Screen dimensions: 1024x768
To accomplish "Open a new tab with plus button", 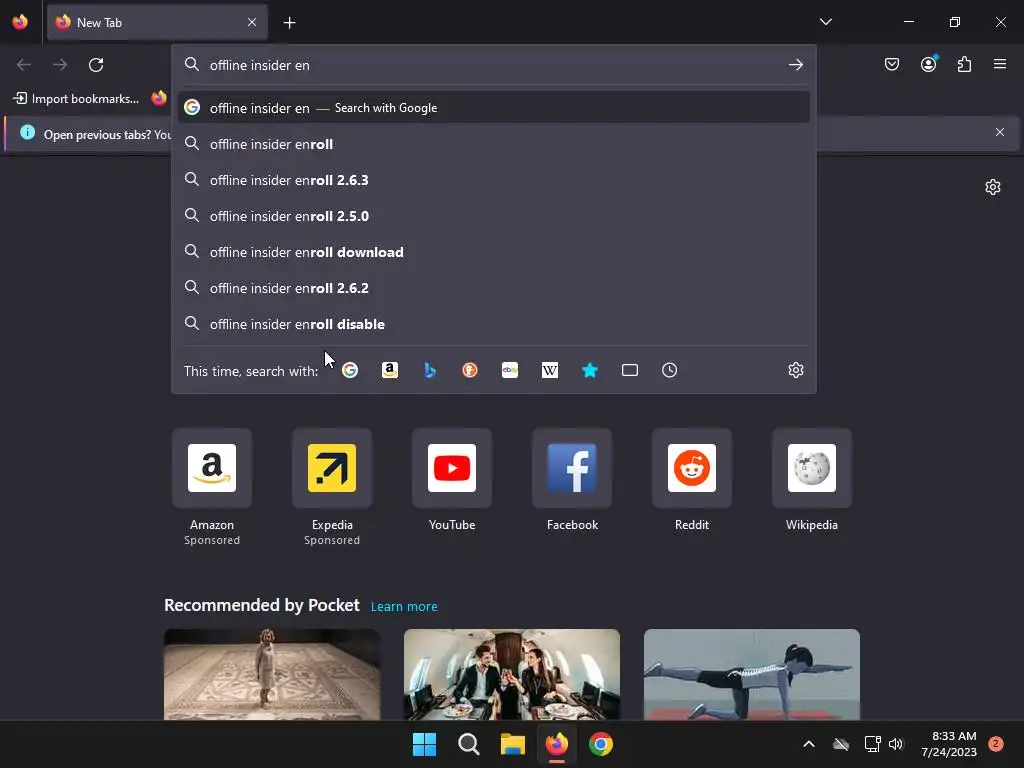I will coord(289,23).
